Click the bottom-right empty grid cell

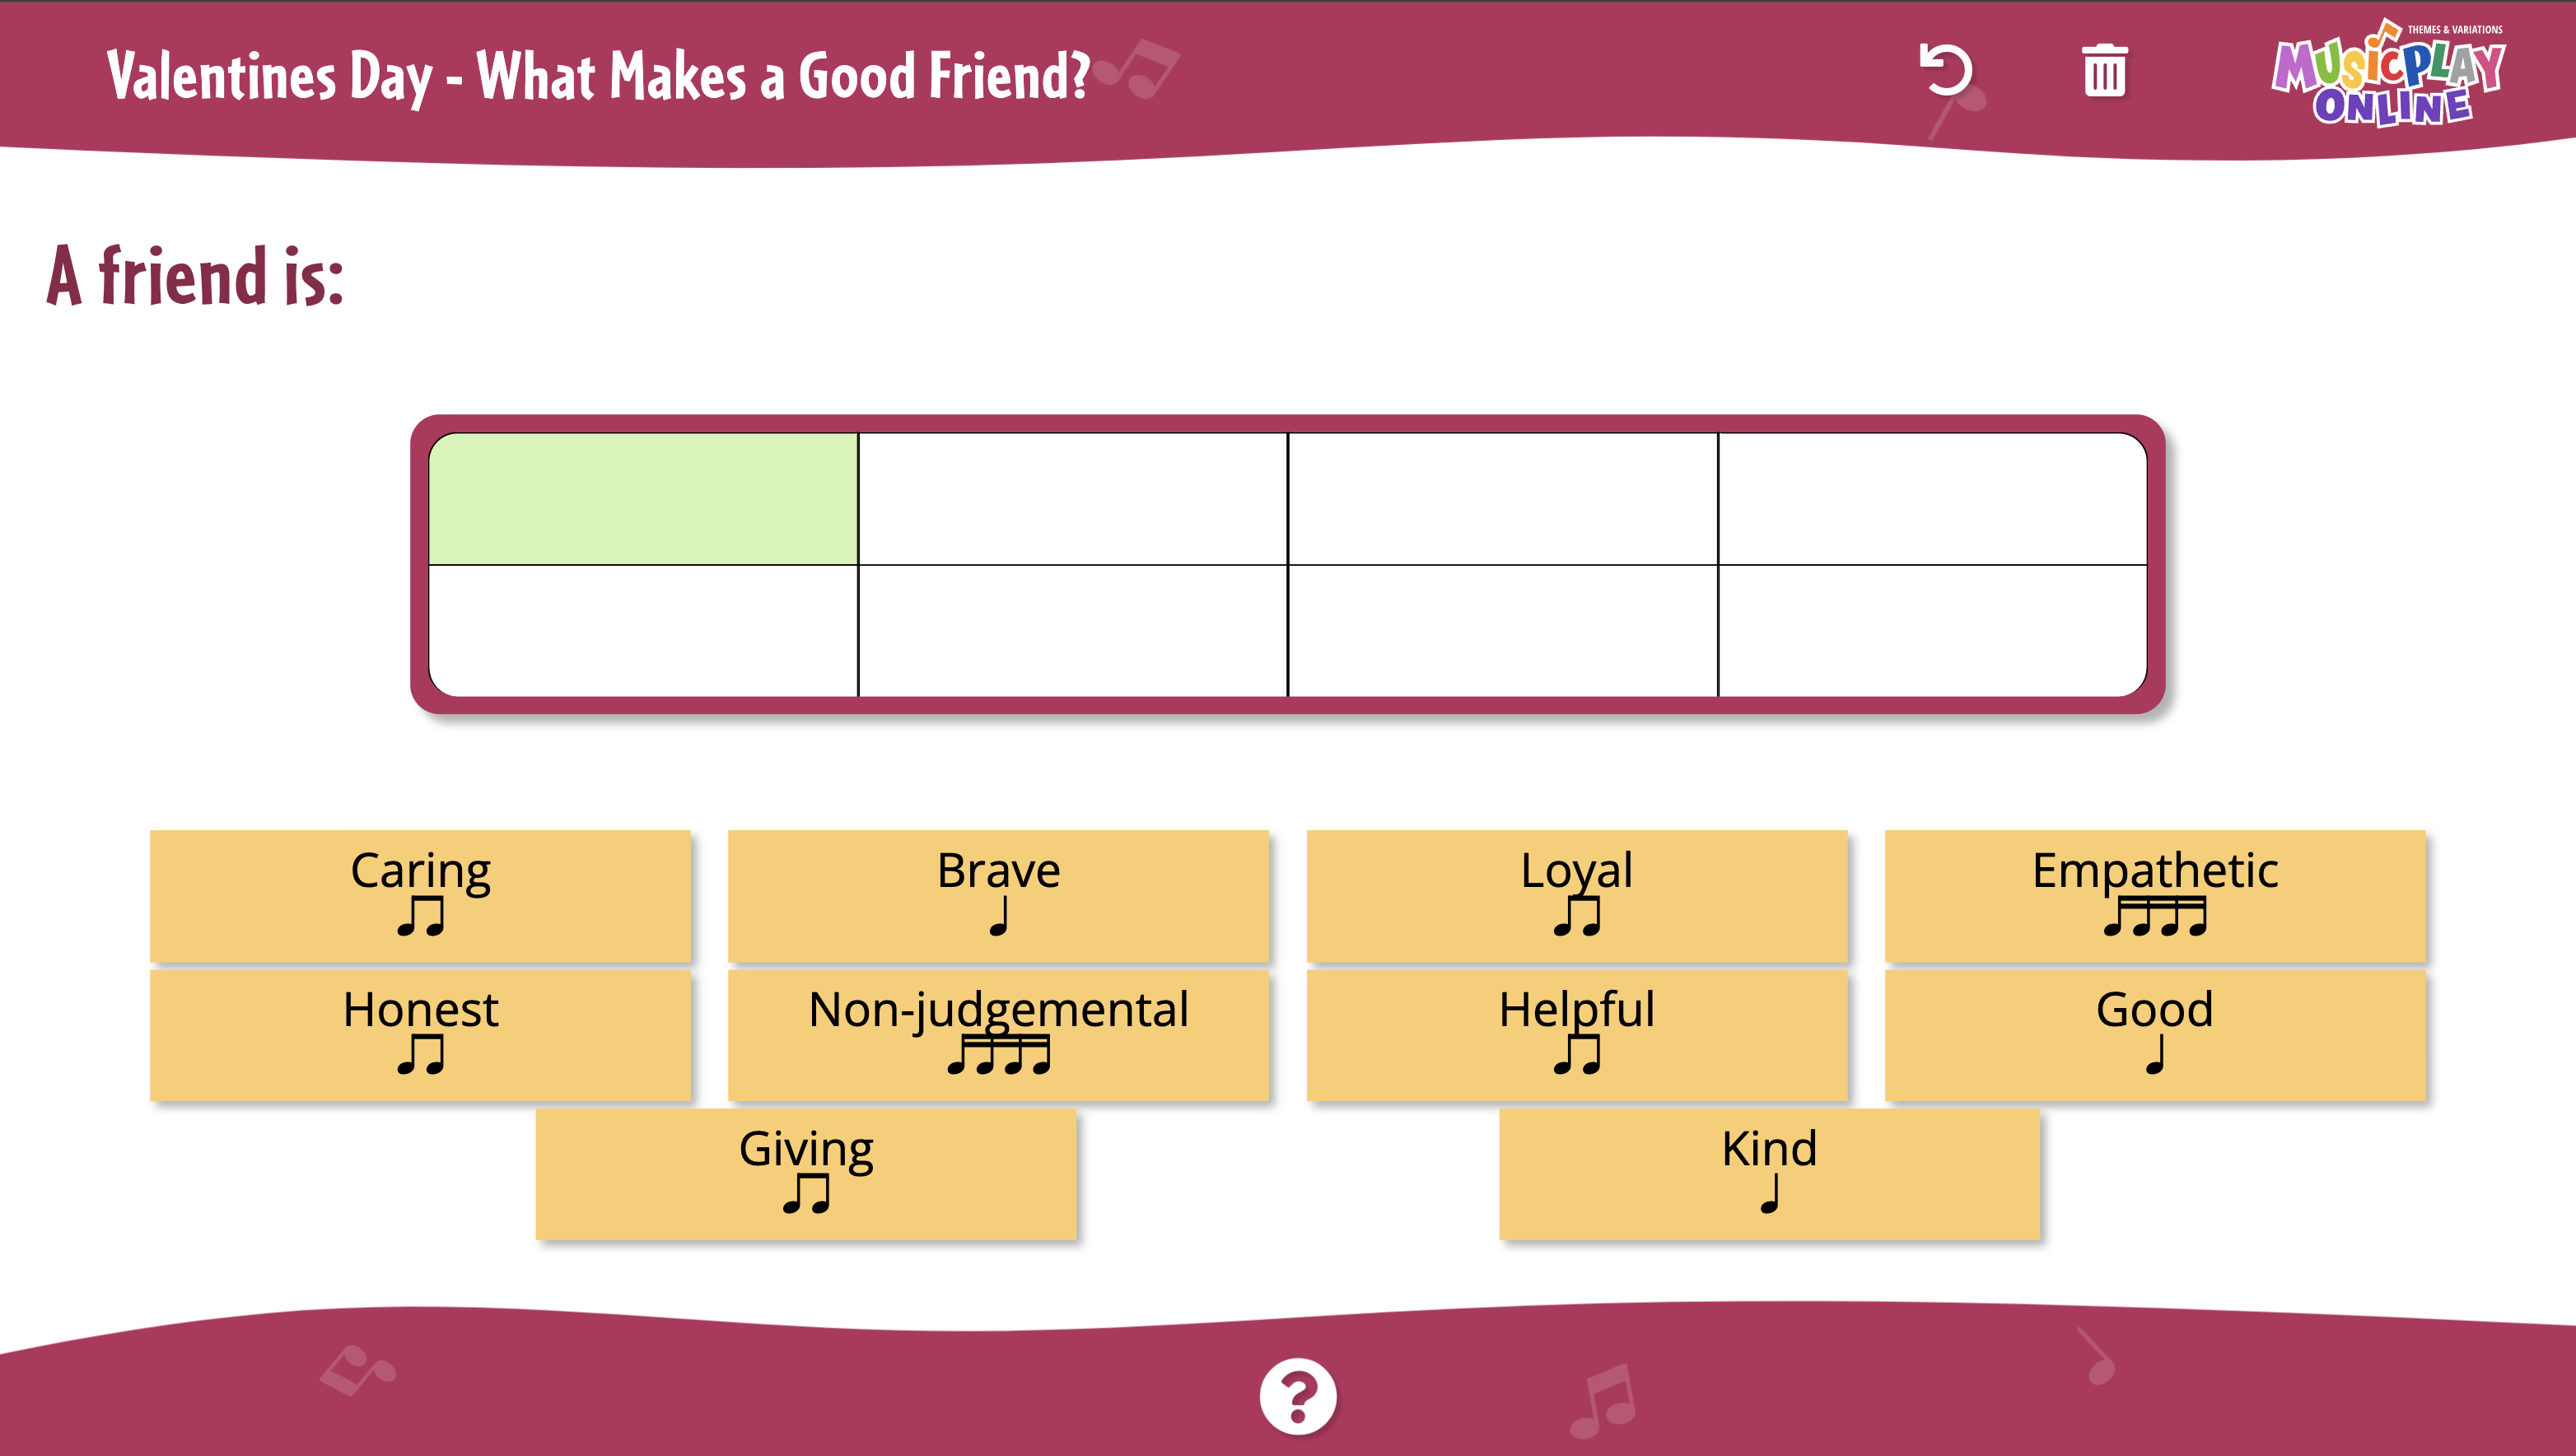point(1932,630)
